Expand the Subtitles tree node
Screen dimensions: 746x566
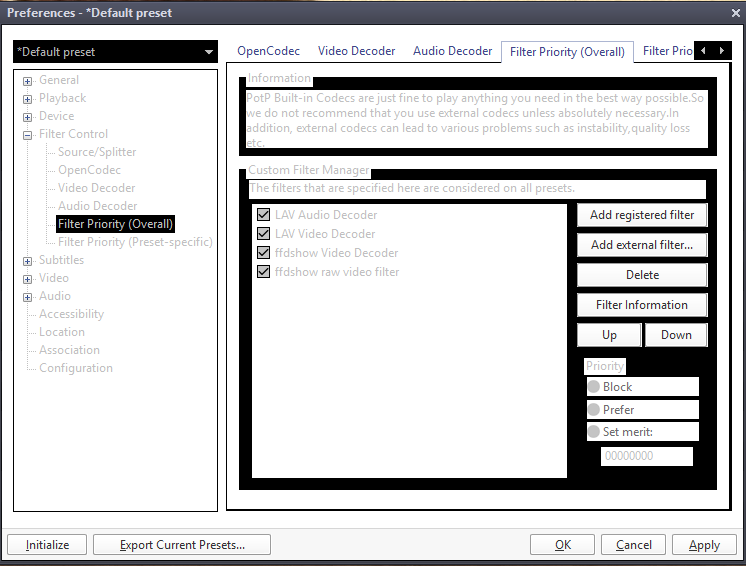[28, 261]
